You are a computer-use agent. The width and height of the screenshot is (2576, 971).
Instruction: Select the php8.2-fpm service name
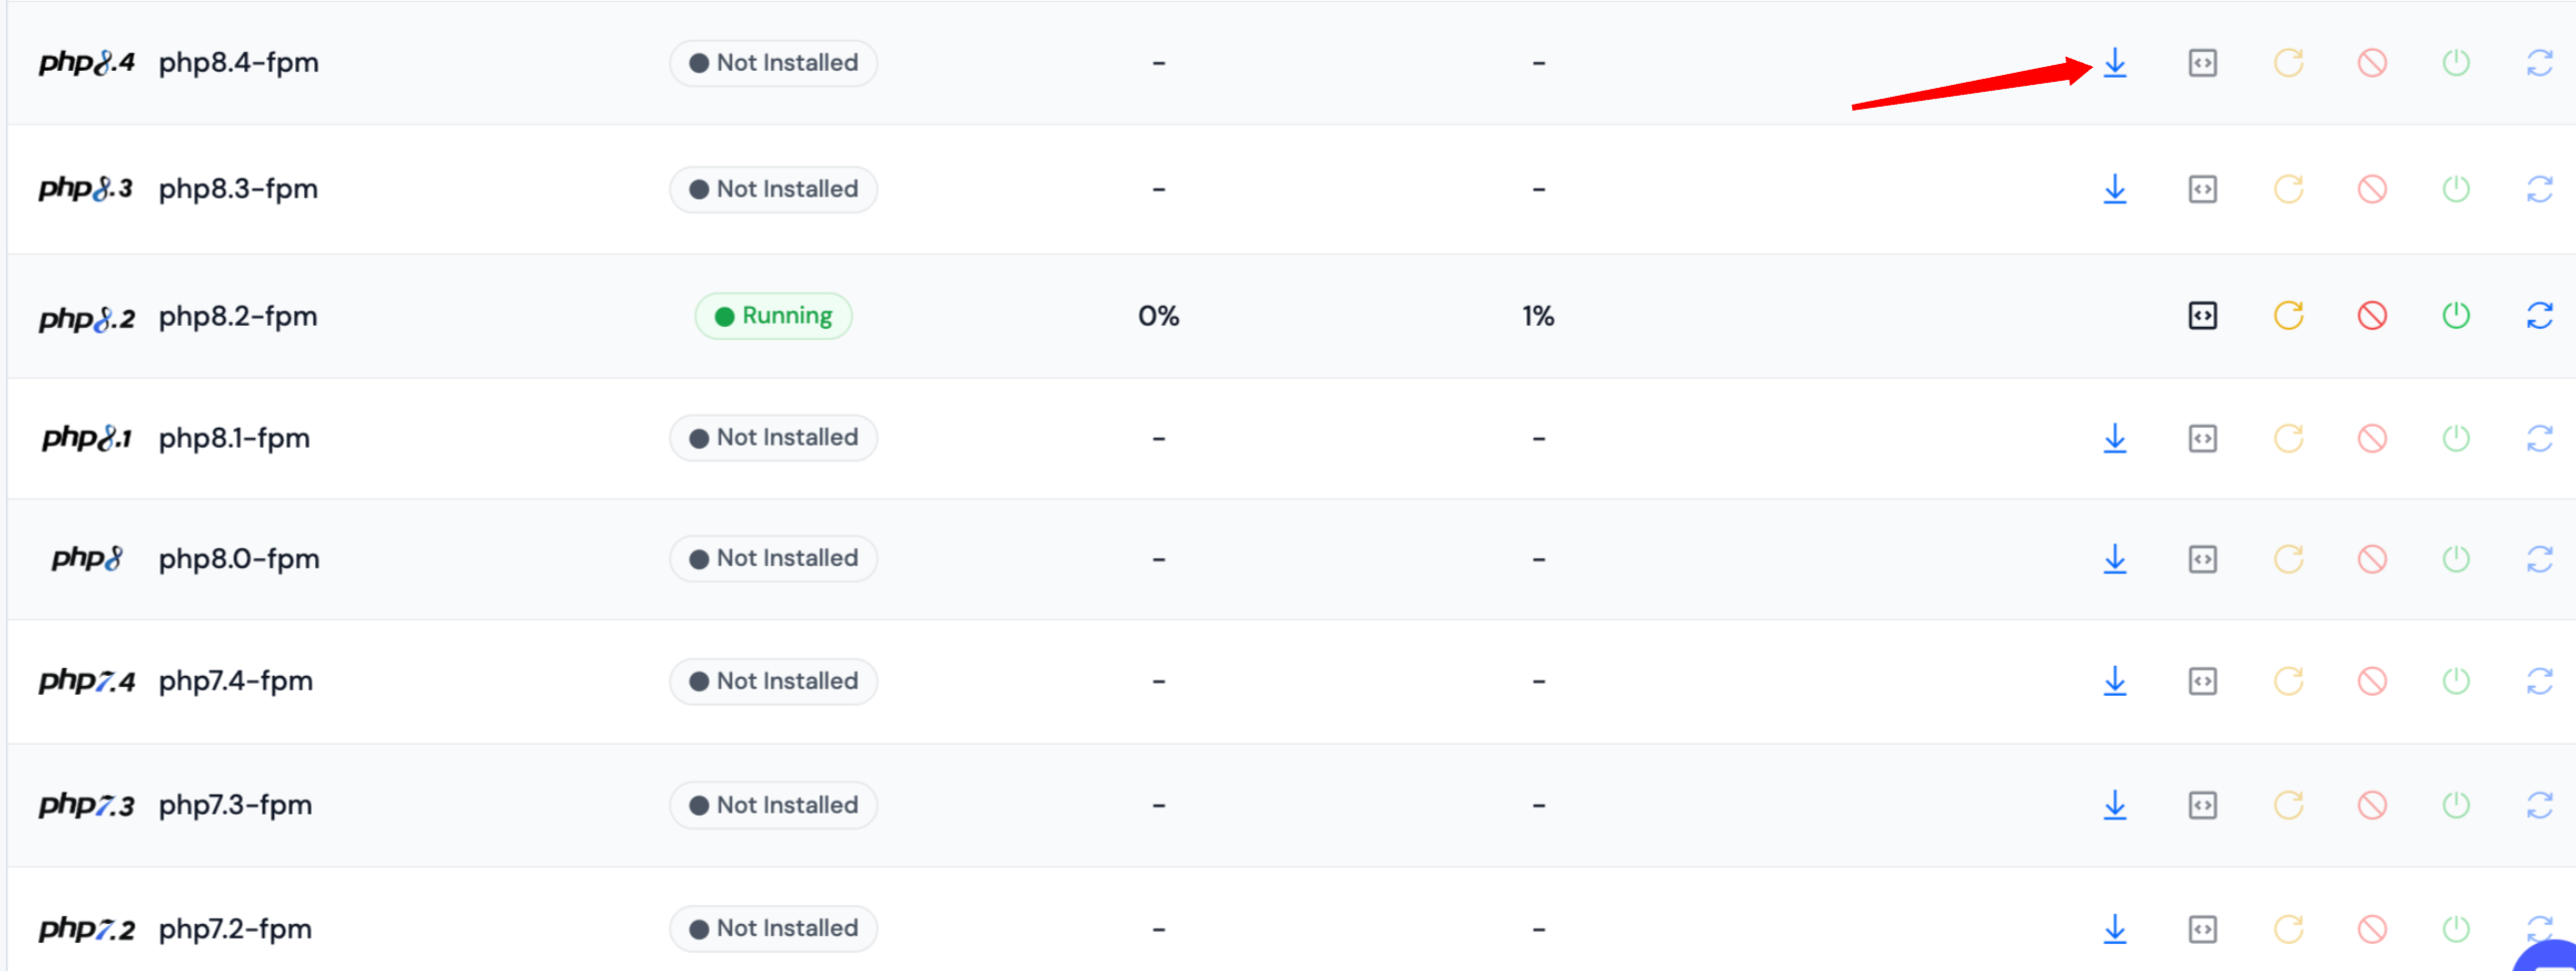pyautogui.click(x=238, y=316)
